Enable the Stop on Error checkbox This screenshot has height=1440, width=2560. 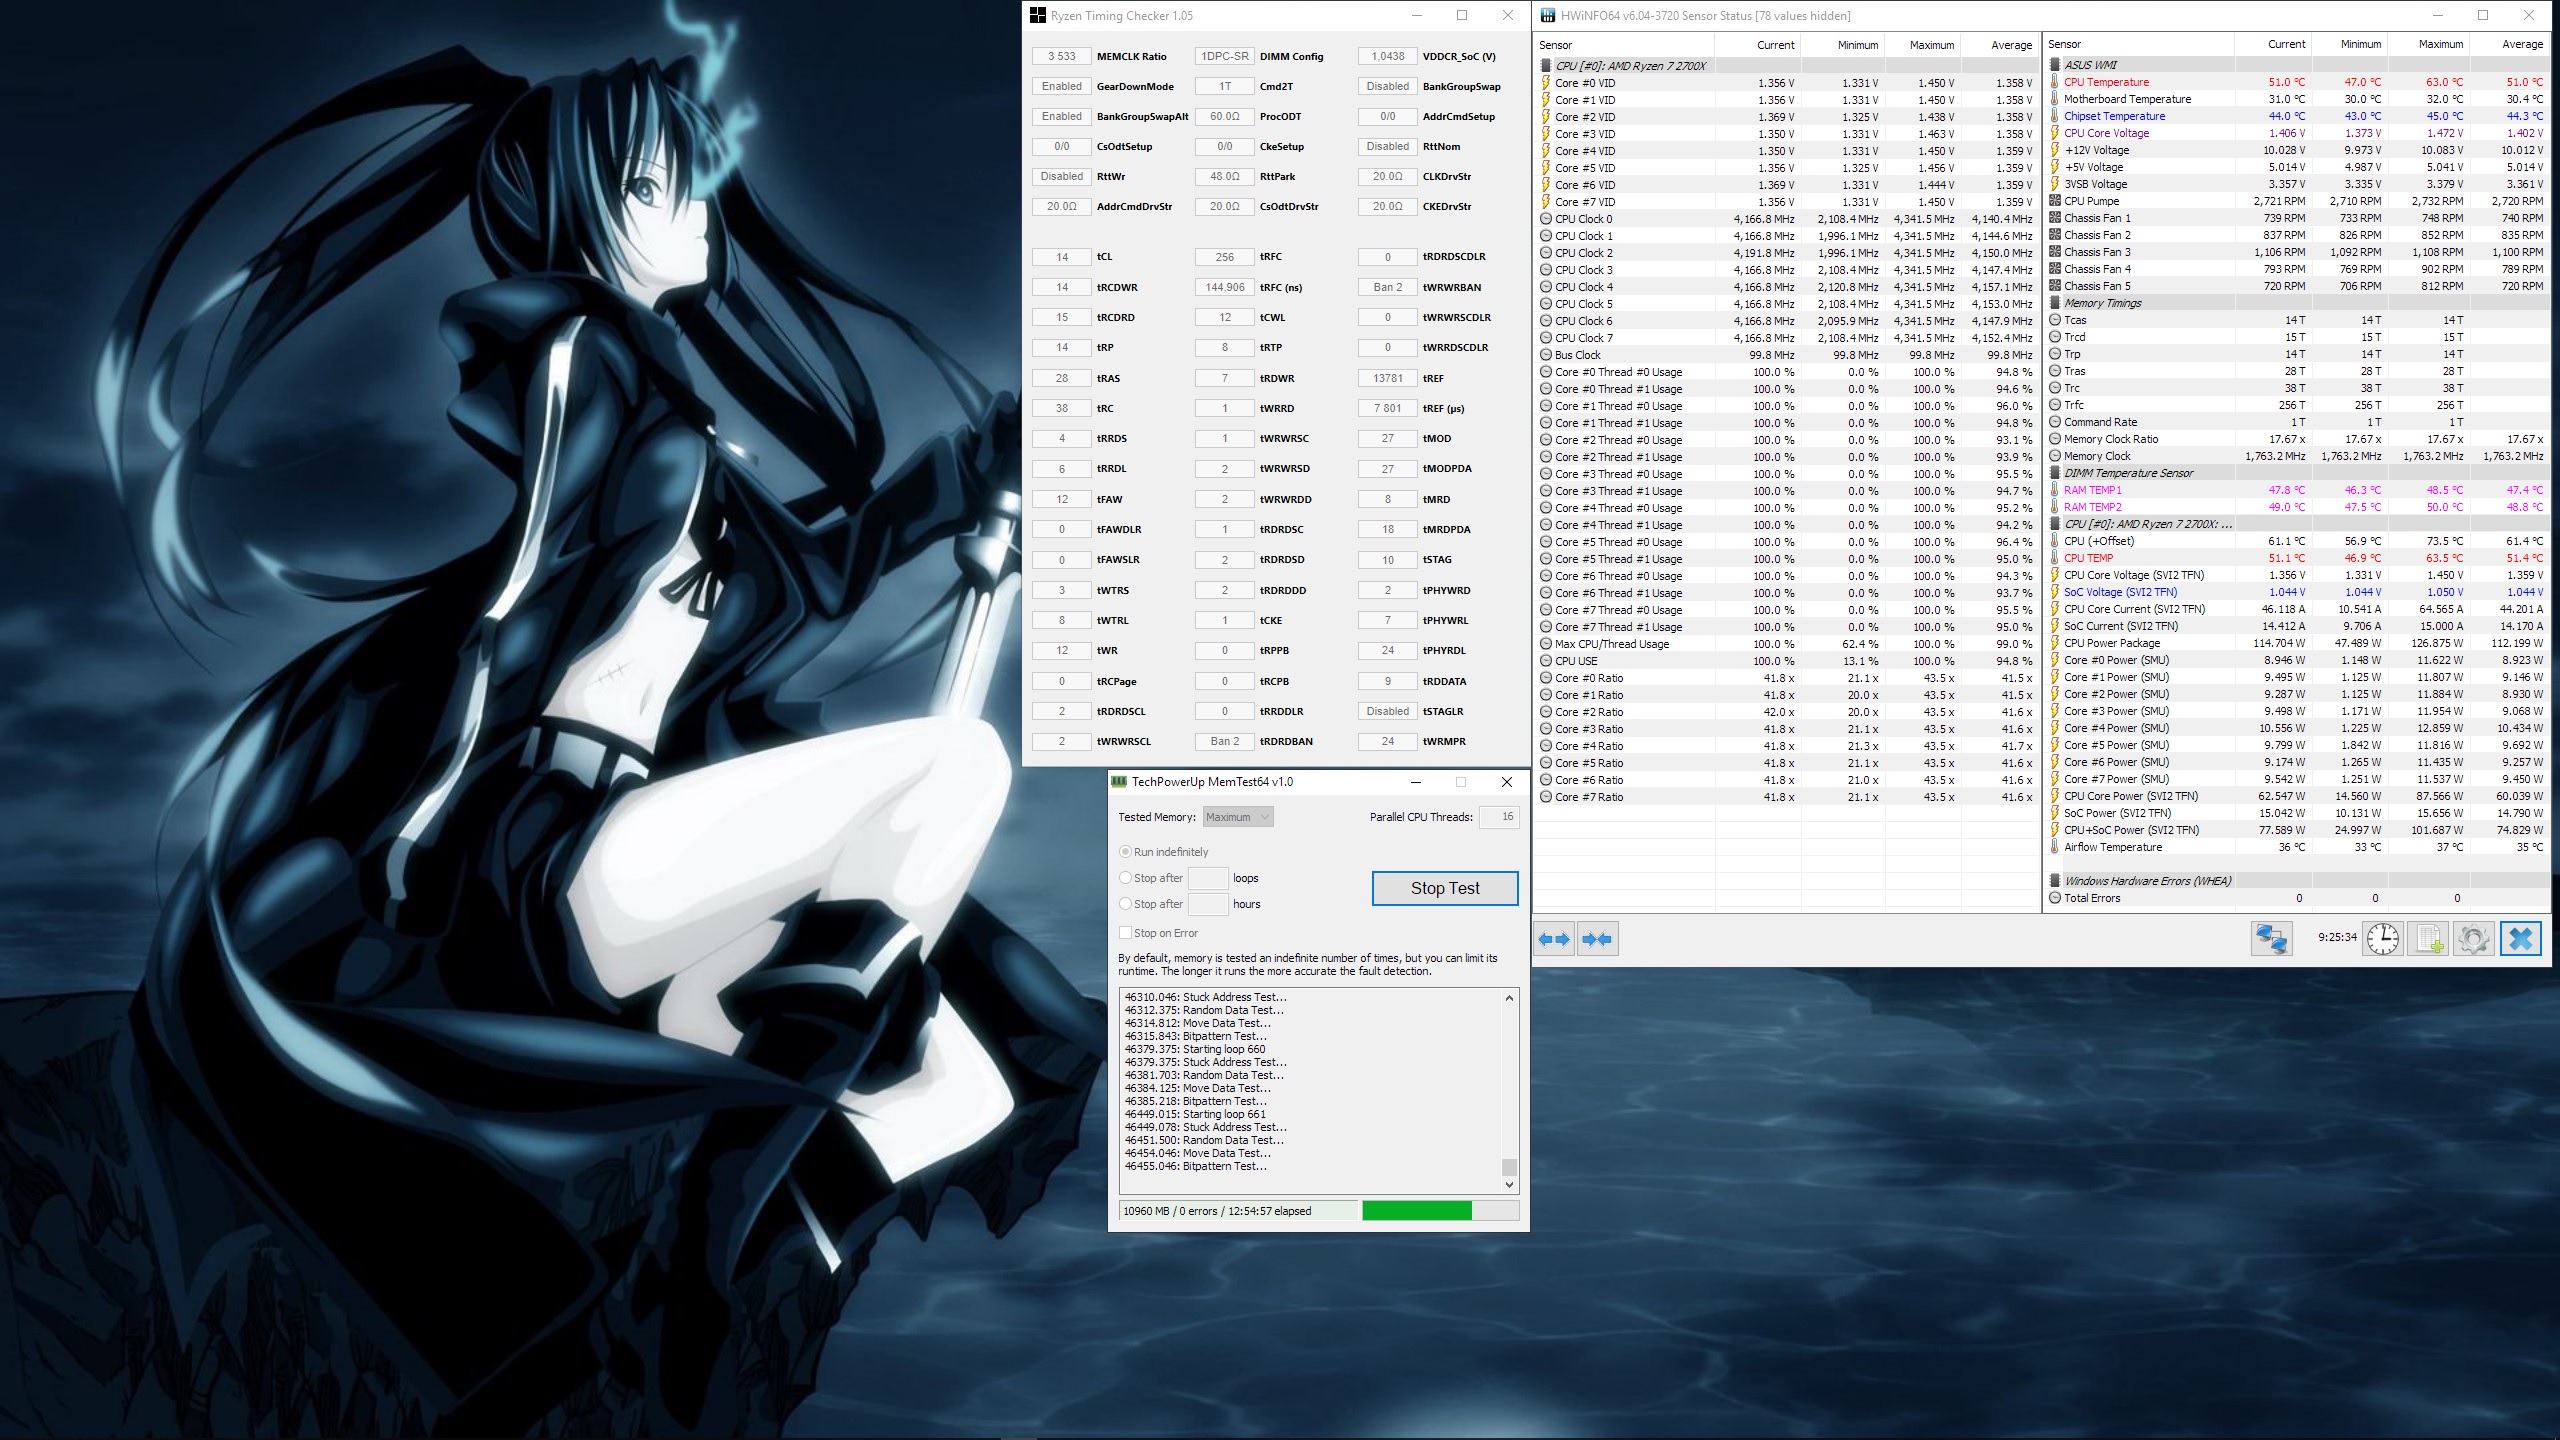tap(1126, 933)
